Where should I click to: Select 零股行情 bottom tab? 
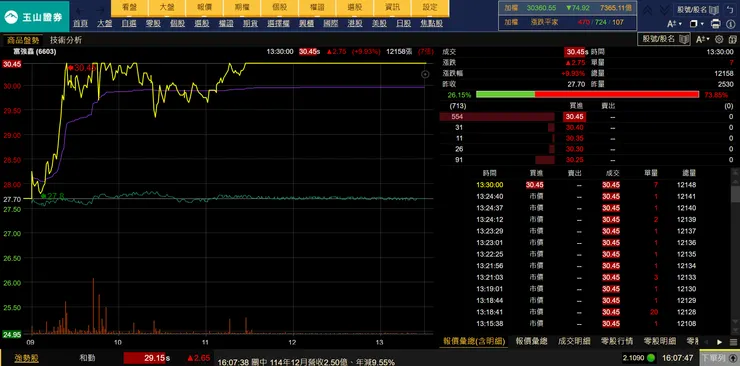pos(616,341)
